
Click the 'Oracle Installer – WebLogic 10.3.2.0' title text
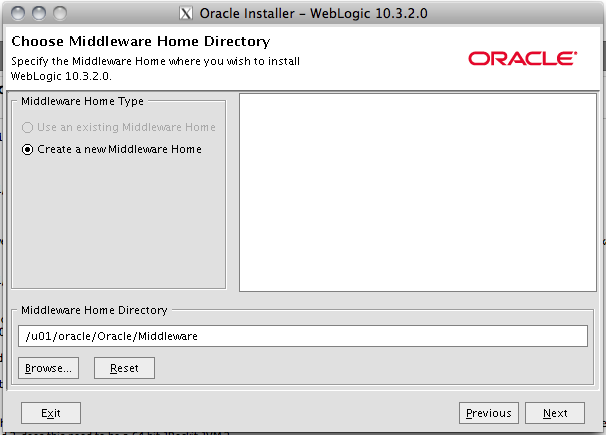pyautogui.click(x=313, y=14)
